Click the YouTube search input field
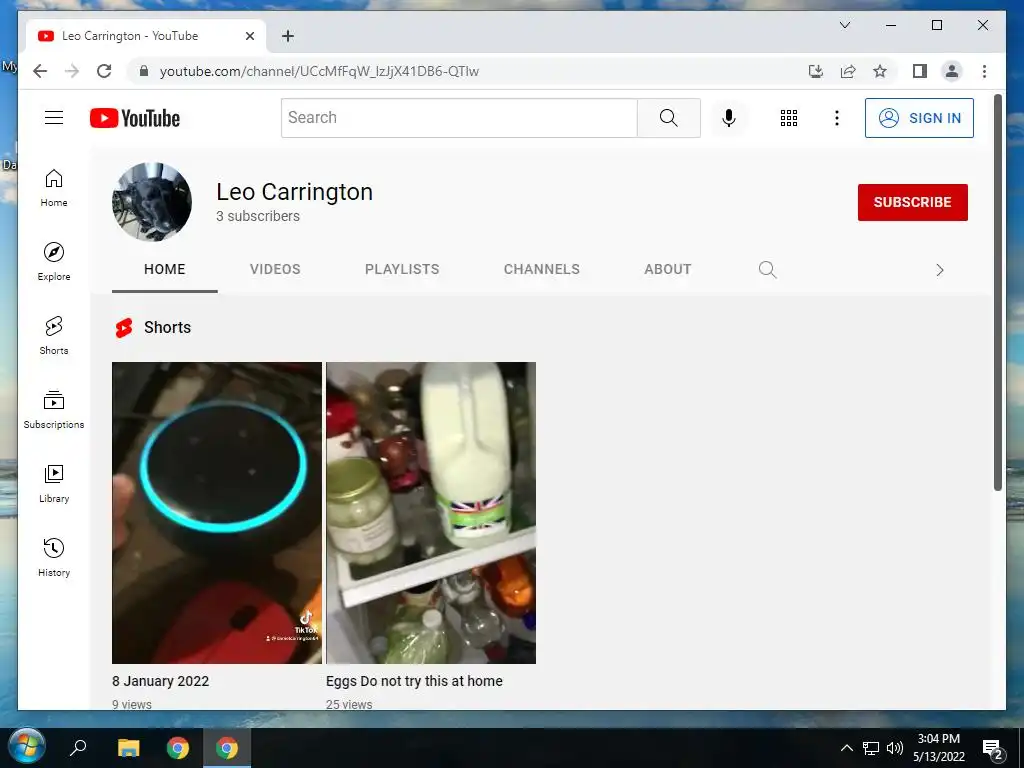 (x=459, y=118)
